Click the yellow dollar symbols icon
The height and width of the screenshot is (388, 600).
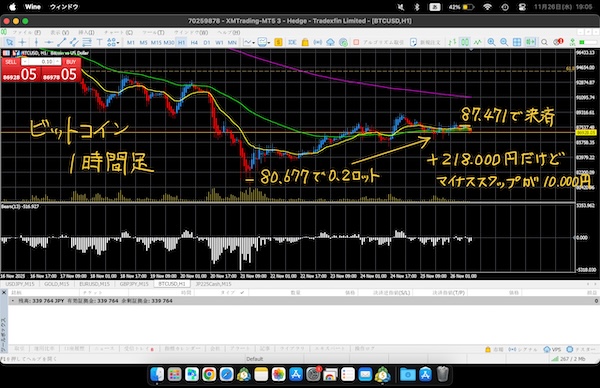click(278, 42)
